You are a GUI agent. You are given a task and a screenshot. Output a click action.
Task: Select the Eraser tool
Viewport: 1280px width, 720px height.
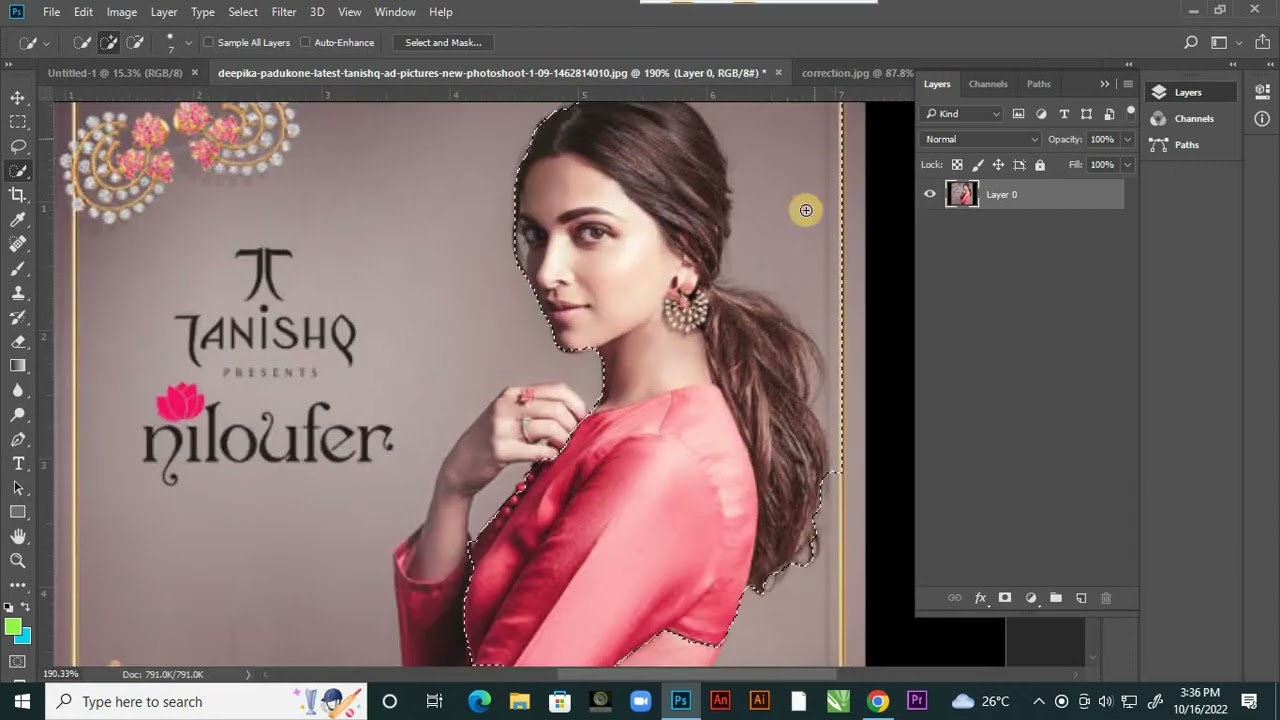[18, 342]
